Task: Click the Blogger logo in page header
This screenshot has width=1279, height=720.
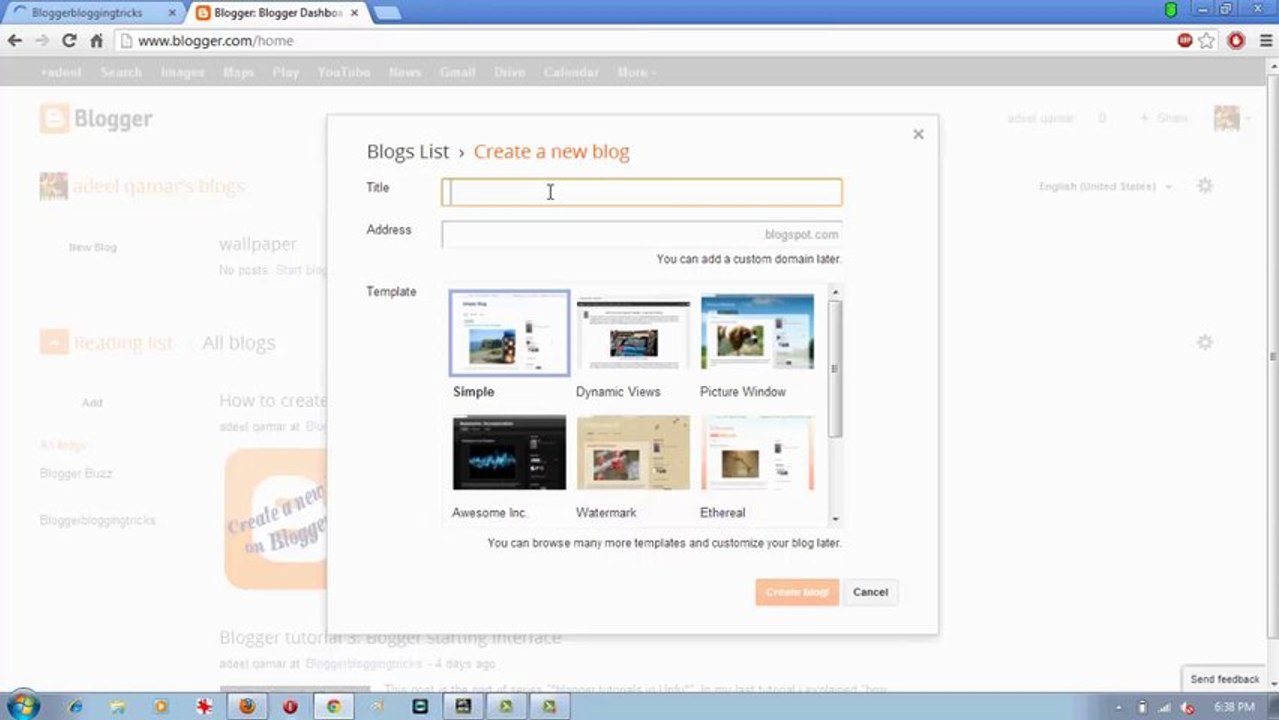Action: pos(96,119)
